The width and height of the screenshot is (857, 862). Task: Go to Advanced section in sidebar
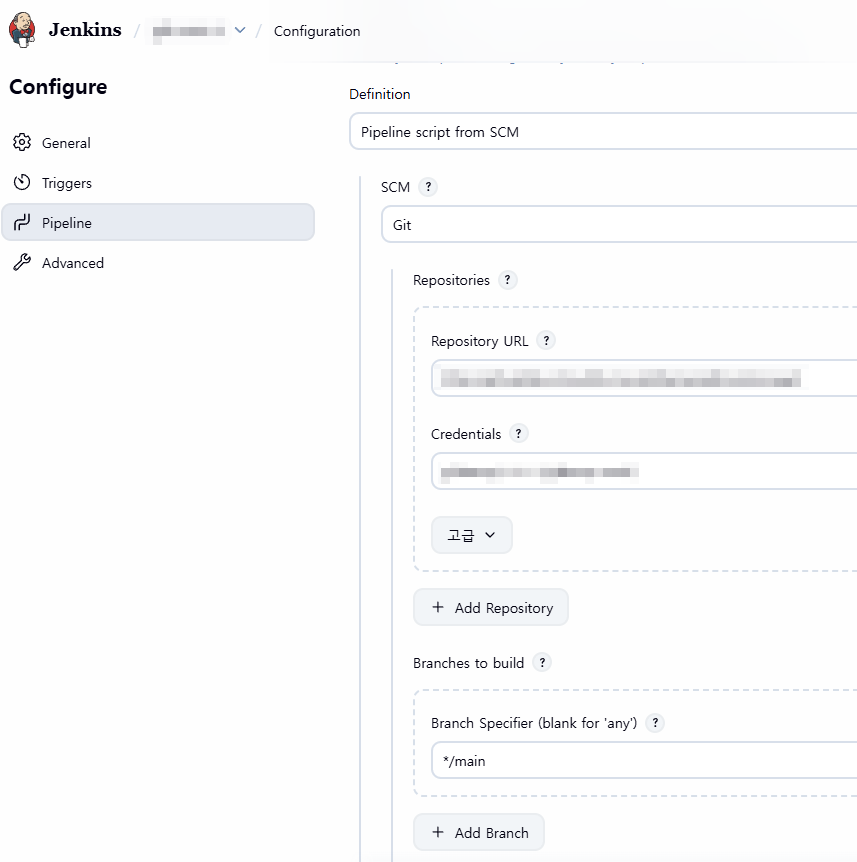tap(158, 263)
